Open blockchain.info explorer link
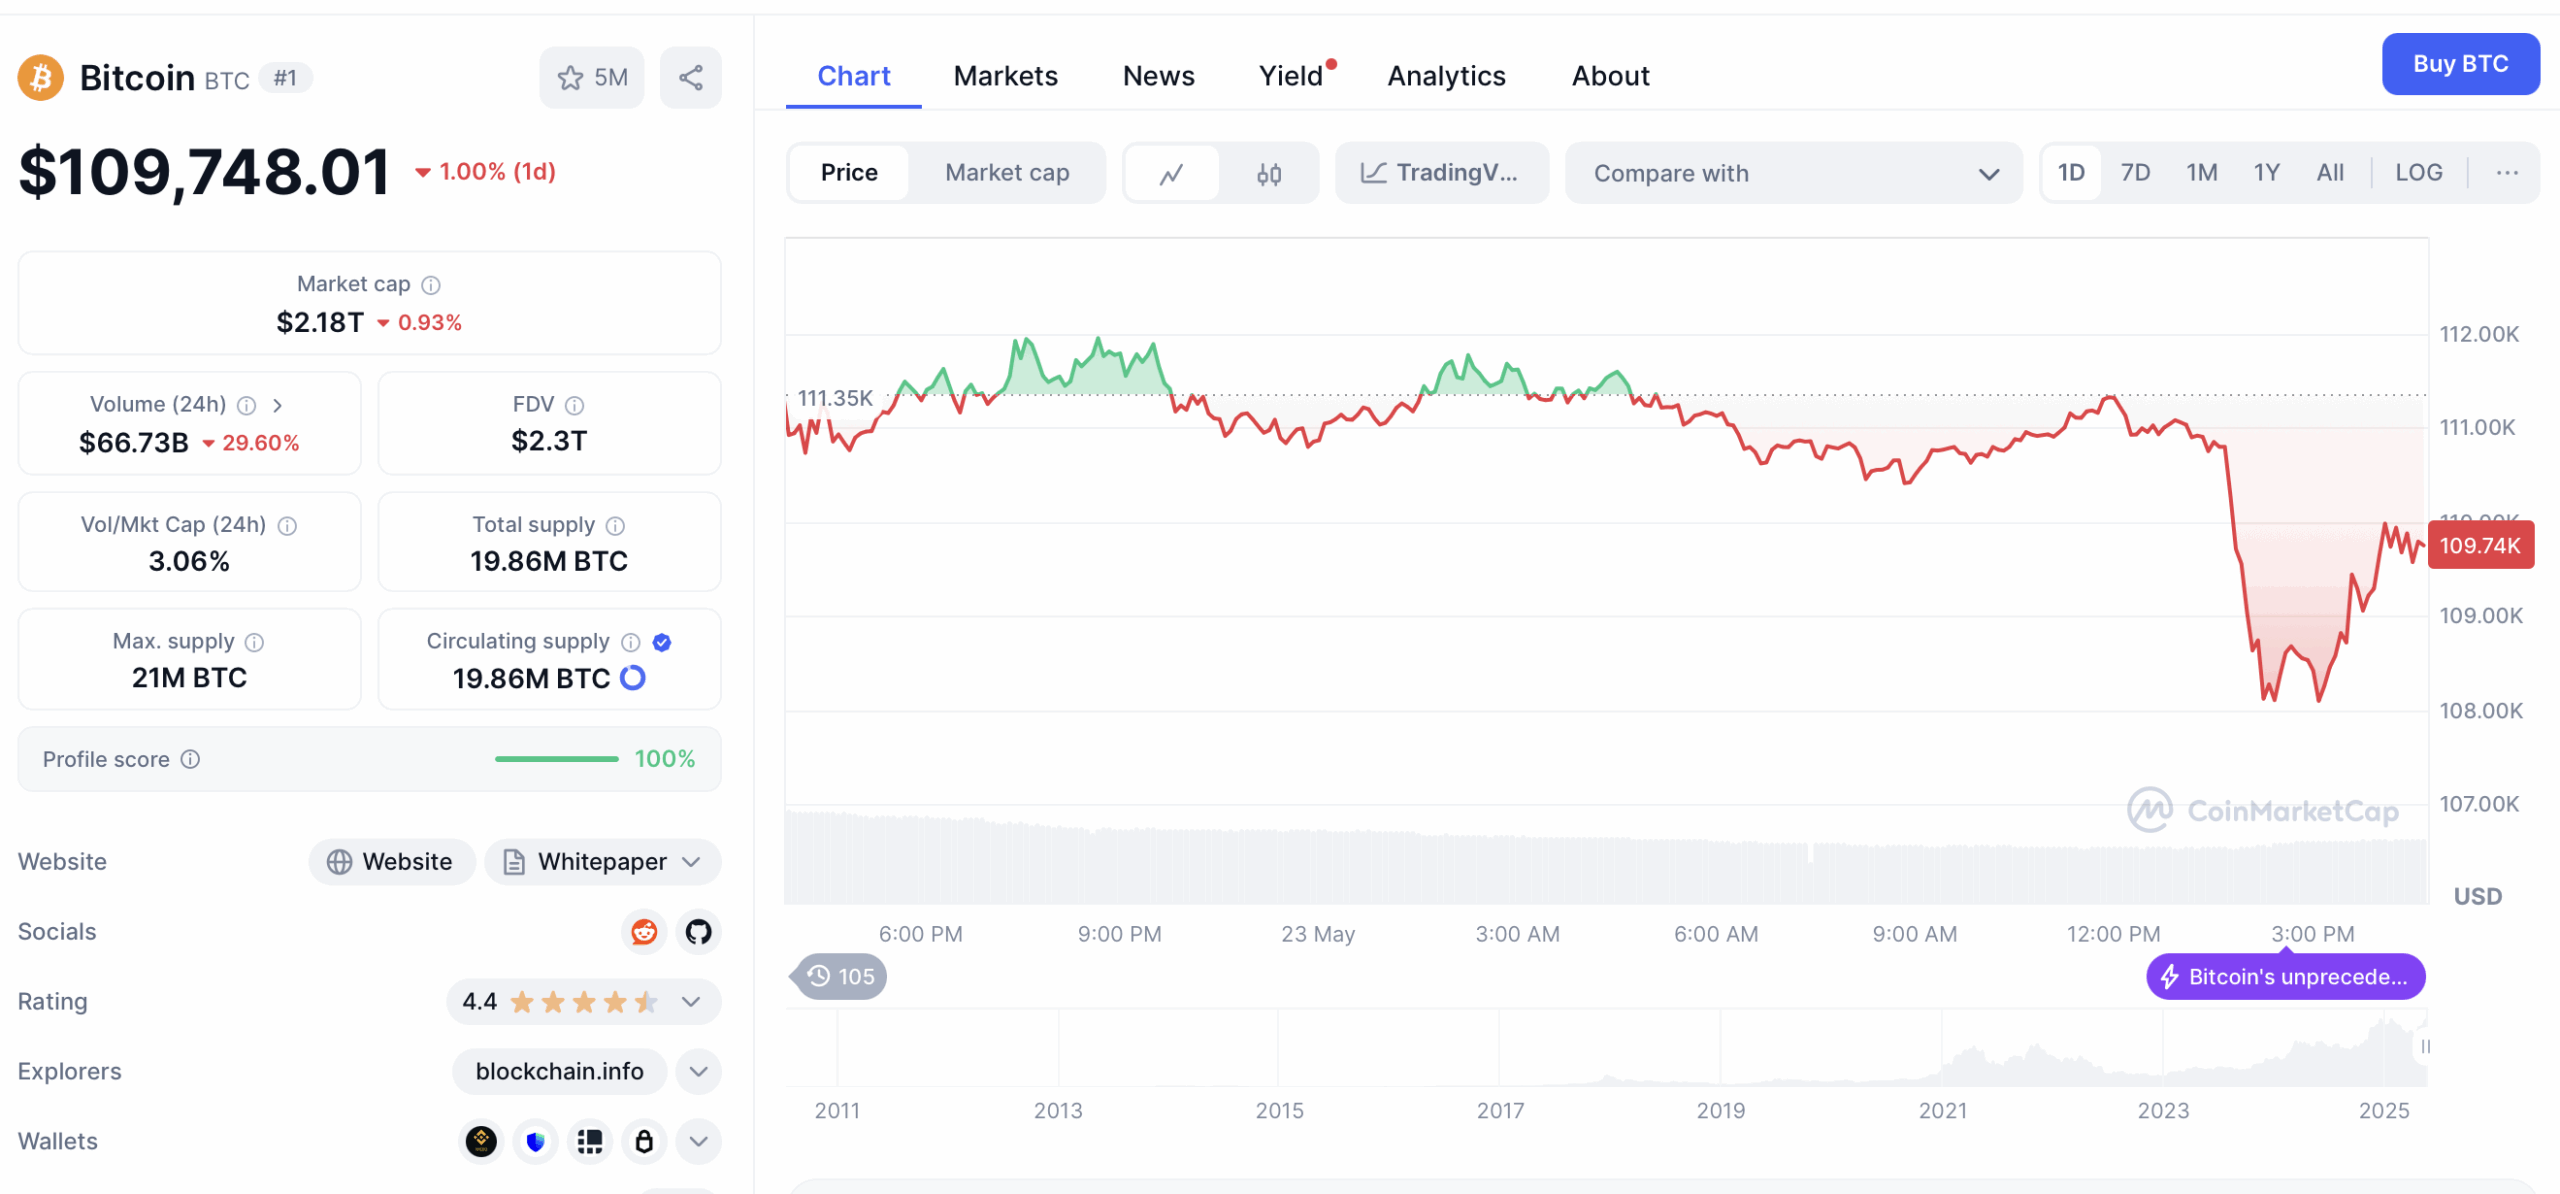Viewport: 2560px width, 1194px height. (559, 1071)
